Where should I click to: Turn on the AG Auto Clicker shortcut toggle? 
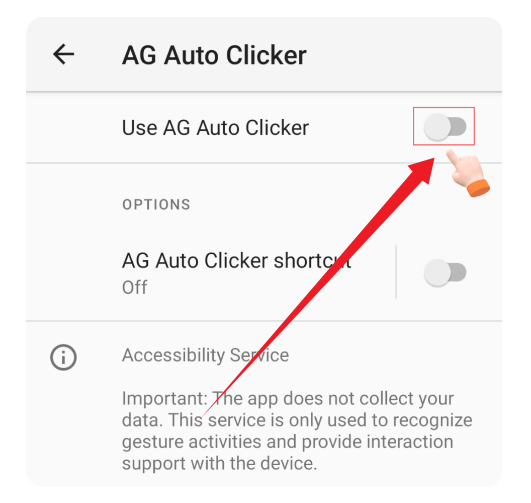click(445, 273)
